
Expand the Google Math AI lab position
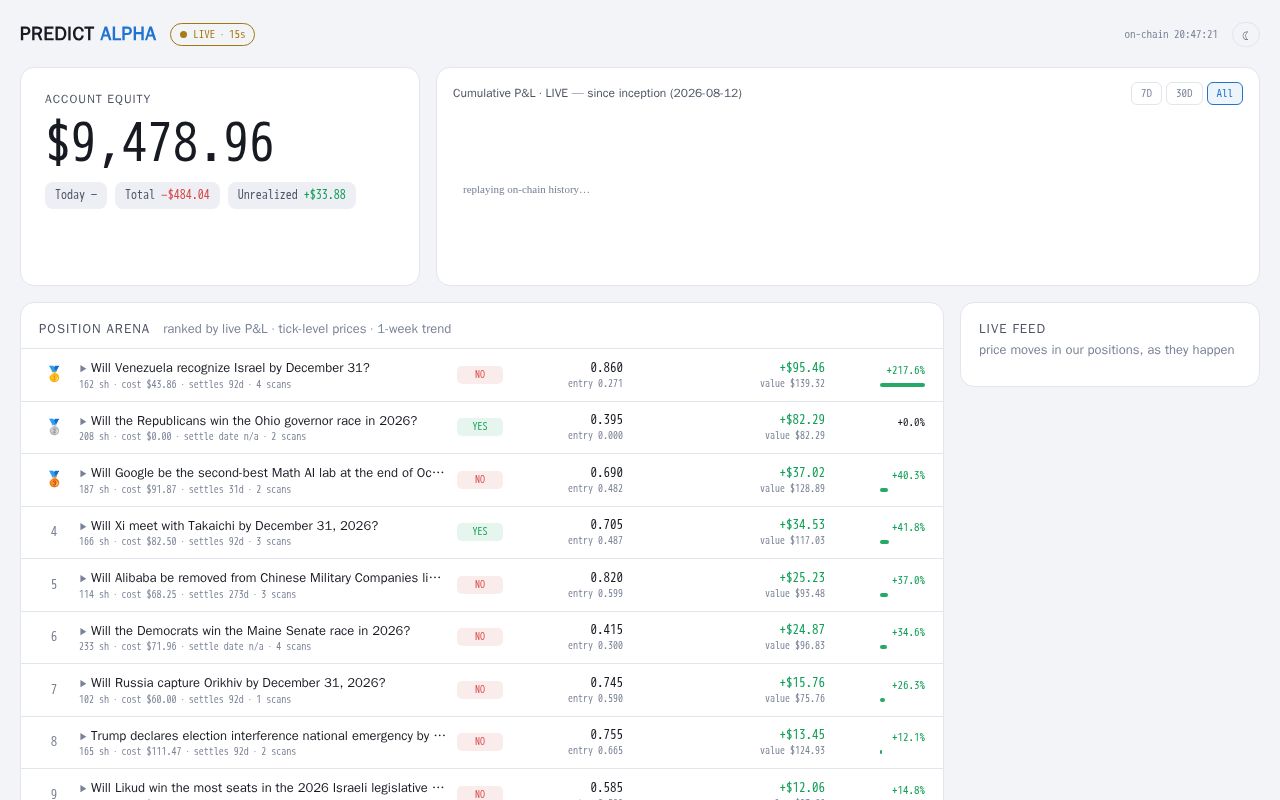pos(482,480)
